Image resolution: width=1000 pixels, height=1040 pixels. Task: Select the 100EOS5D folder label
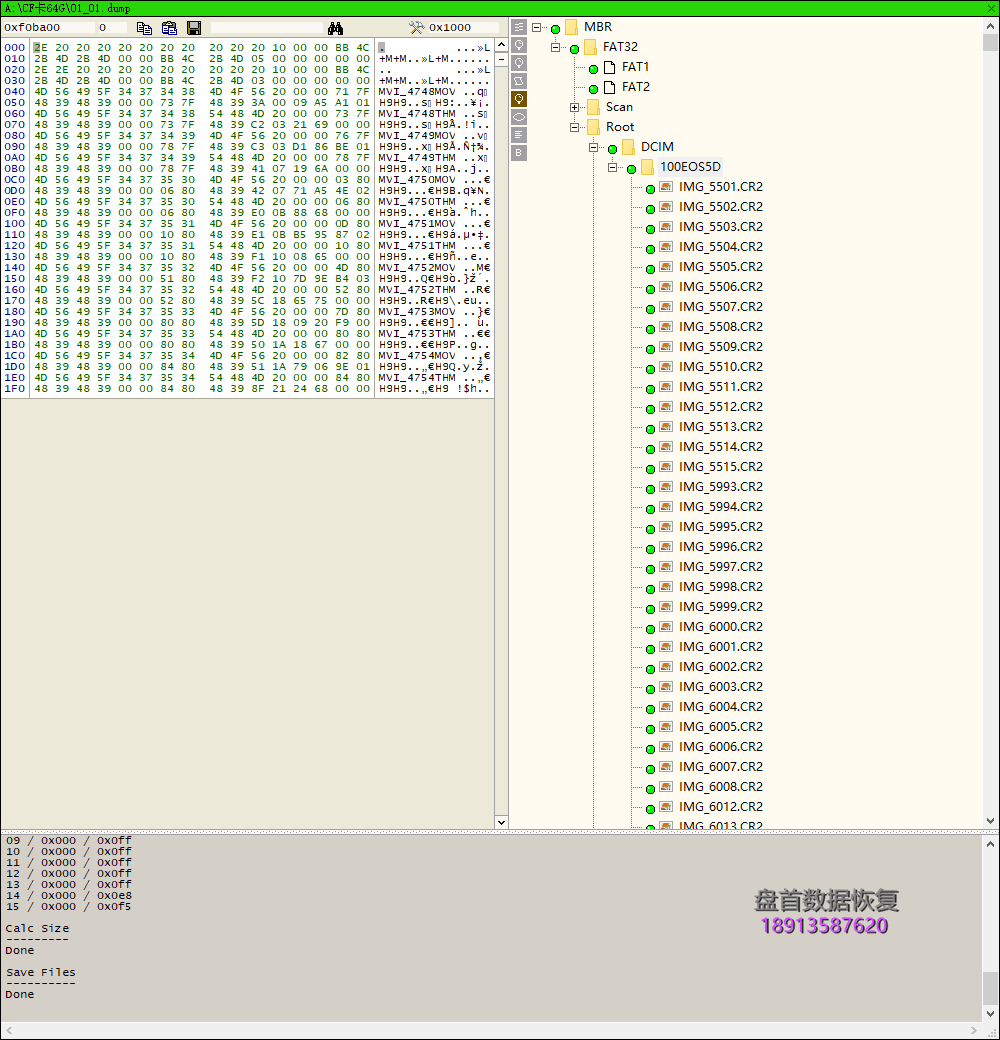pyautogui.click(x=690, y=166)
